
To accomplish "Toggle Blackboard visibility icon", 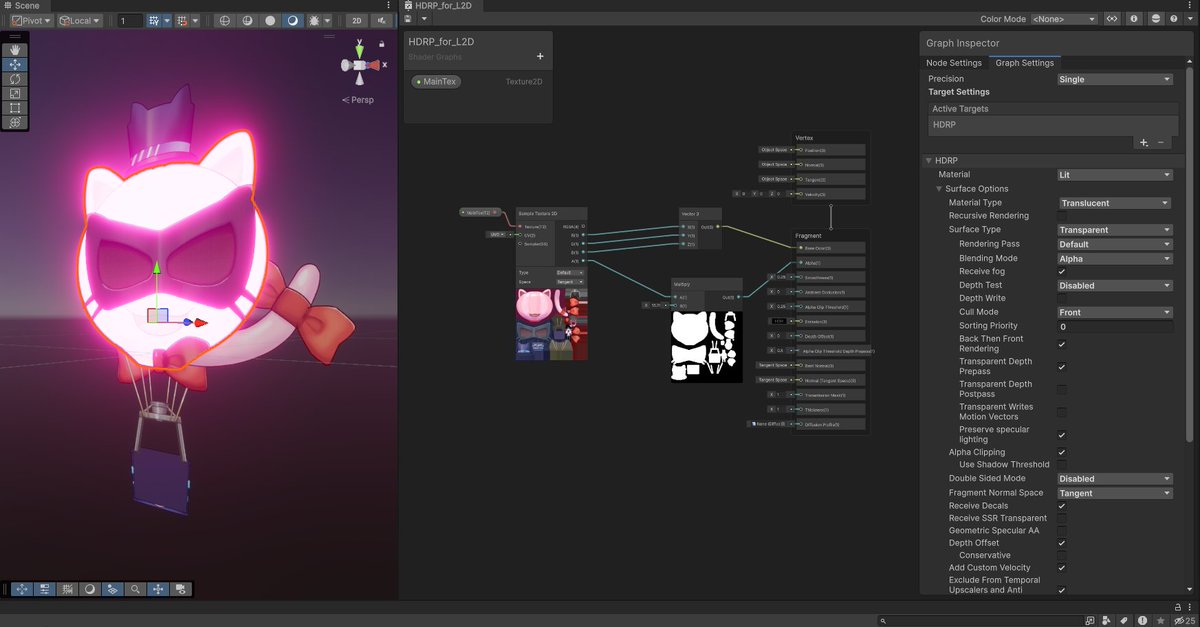I will [1112, 19].
